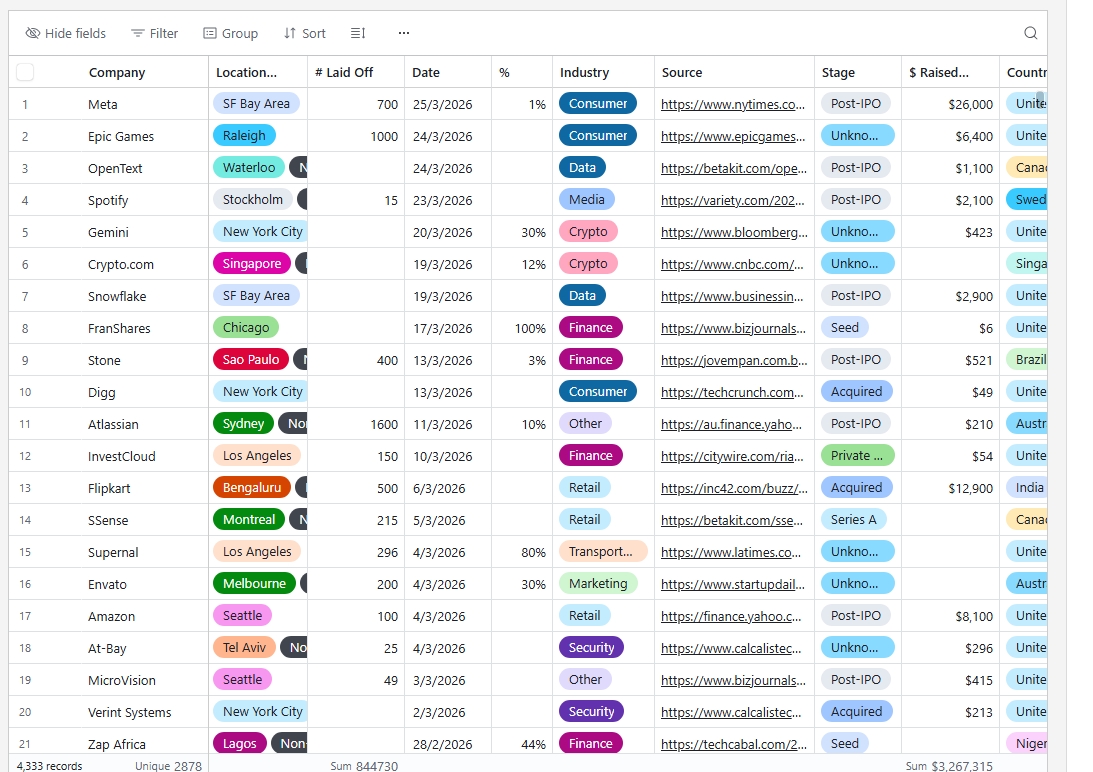Select the 1600 laid off cell
Viewport: 1093px width, 772px height.
pyautogui.click(x=356, y=425)
